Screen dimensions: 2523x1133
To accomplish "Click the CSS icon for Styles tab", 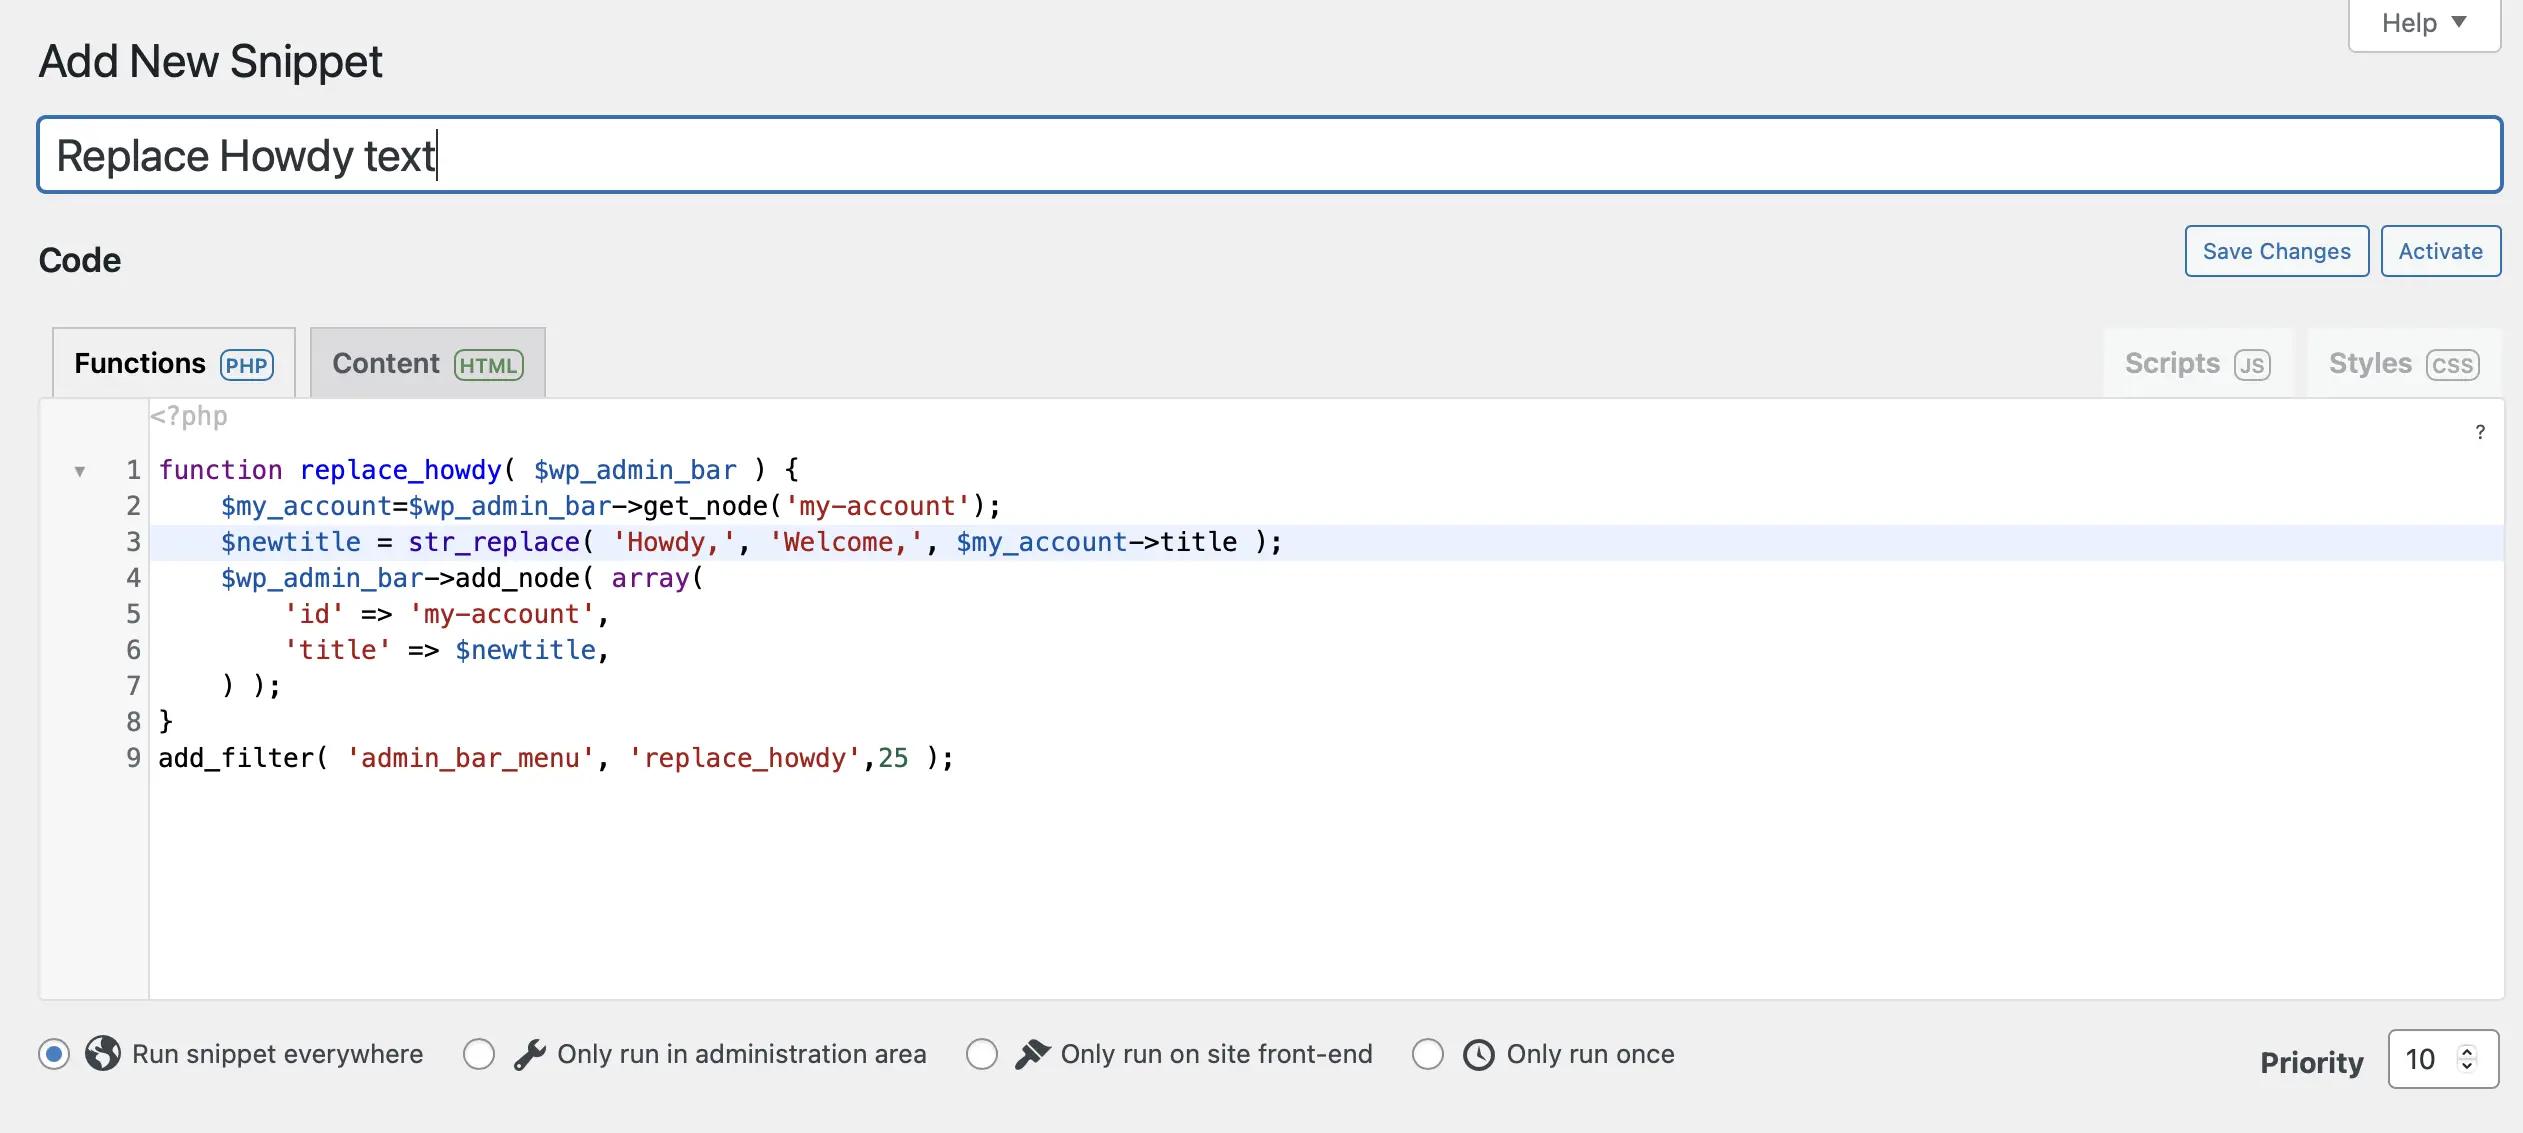I will tap(2452, 362).
